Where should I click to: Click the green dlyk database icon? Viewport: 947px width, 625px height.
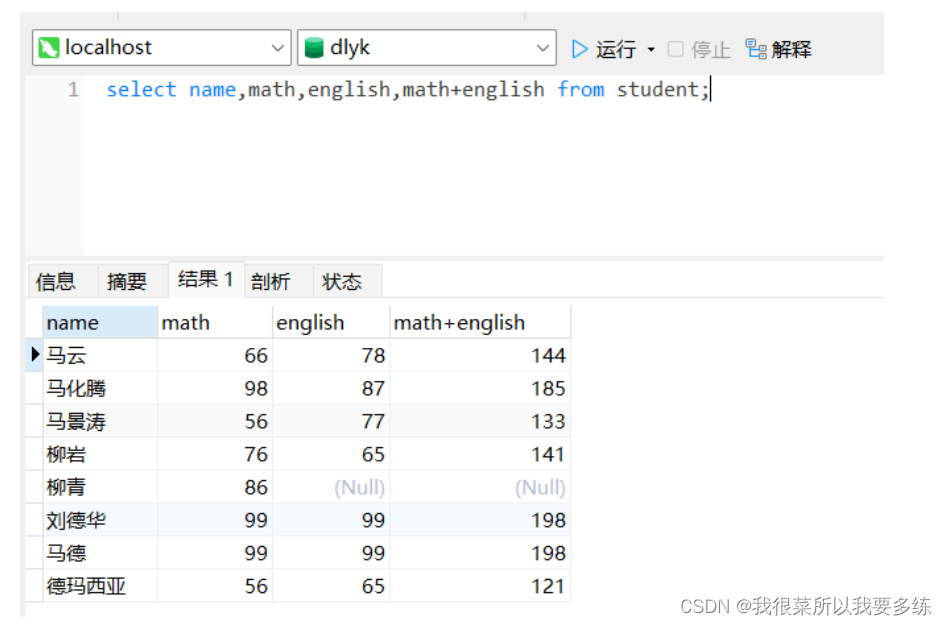tap(313, 48)
